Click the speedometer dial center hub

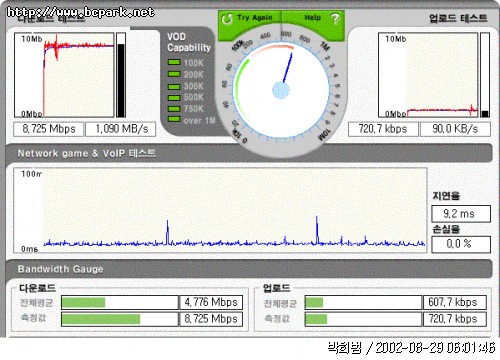(281, 91)
